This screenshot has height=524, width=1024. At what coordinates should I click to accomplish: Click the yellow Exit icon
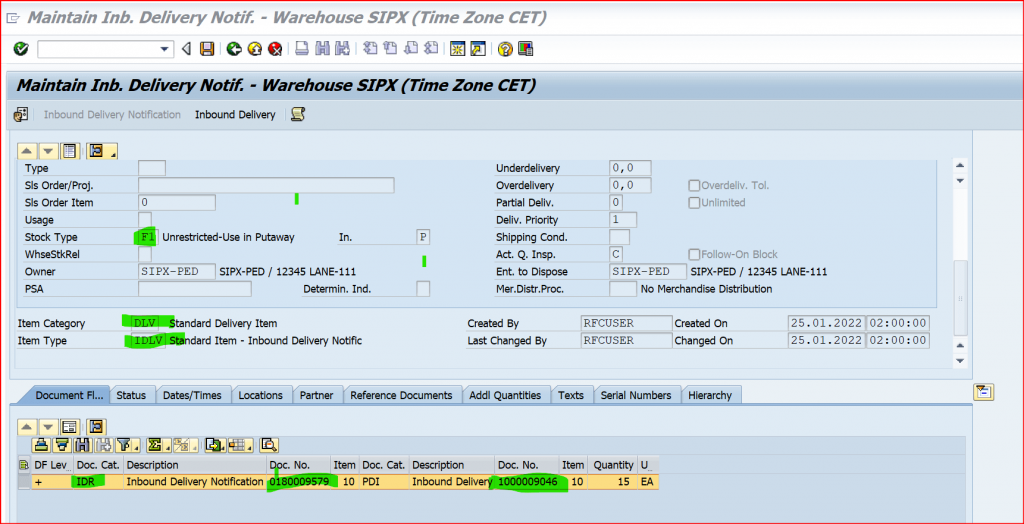coord(255,49)
